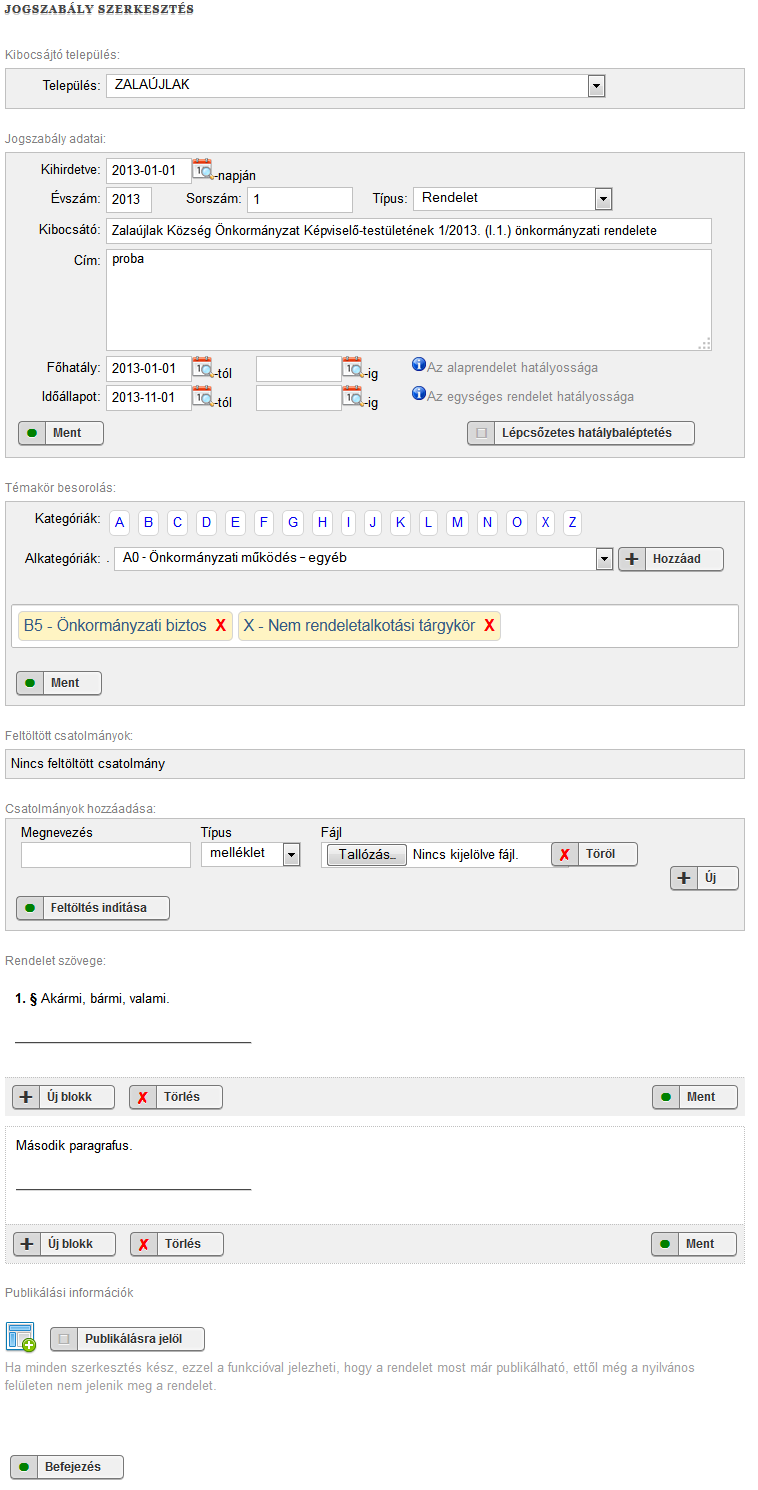The image size is (758, 1490).
Task: Open attachment type dropdown melléklet
Action: click(251, 854)
